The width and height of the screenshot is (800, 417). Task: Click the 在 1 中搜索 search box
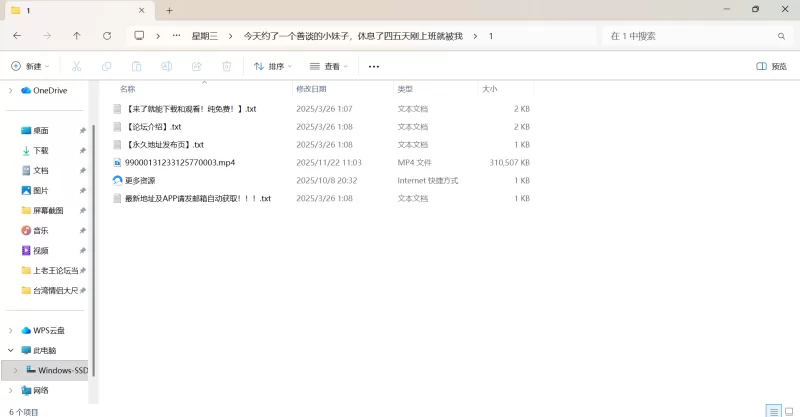pos(690,35)
